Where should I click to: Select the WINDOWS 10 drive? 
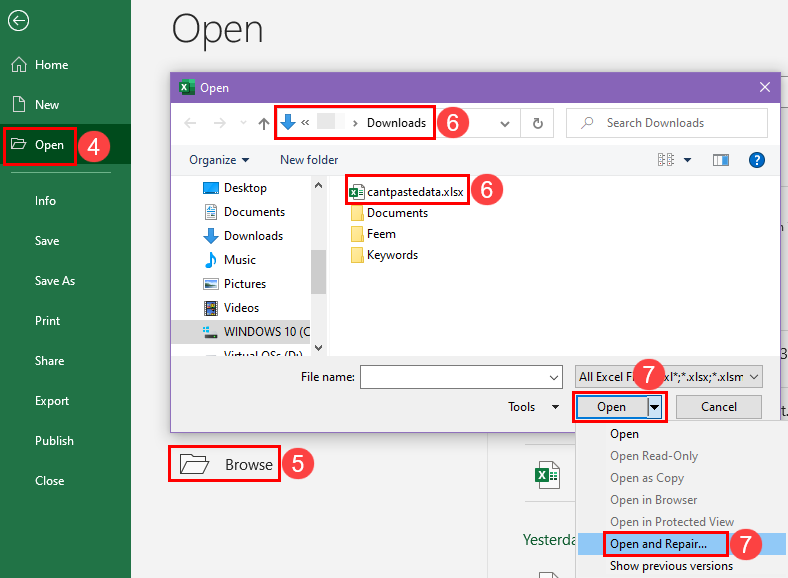click(241, 332)
